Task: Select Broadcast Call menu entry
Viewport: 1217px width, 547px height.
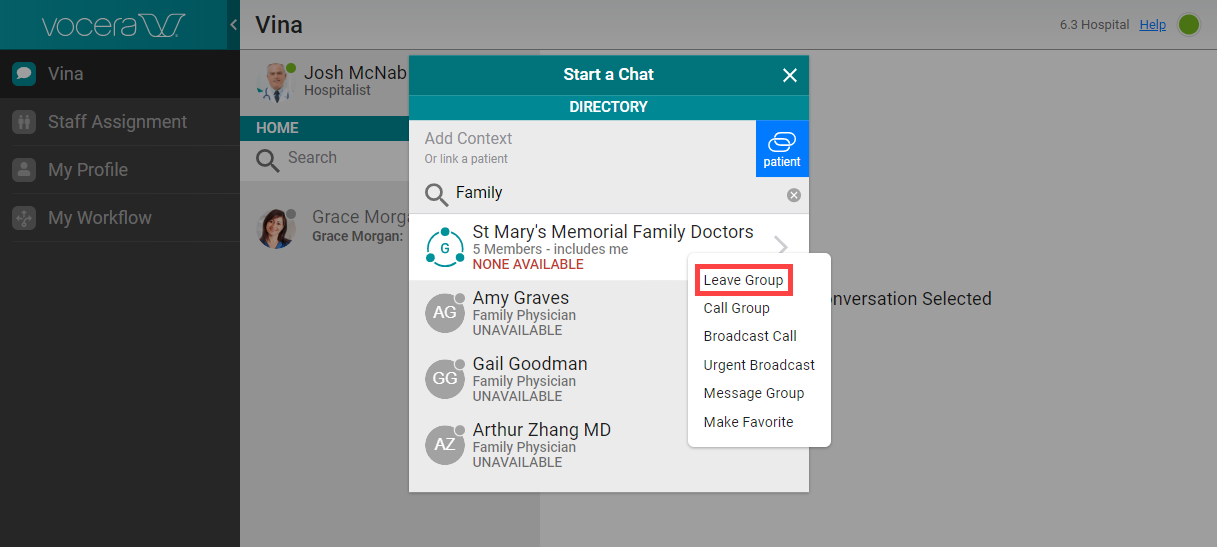Action: [x=750, y=336]
